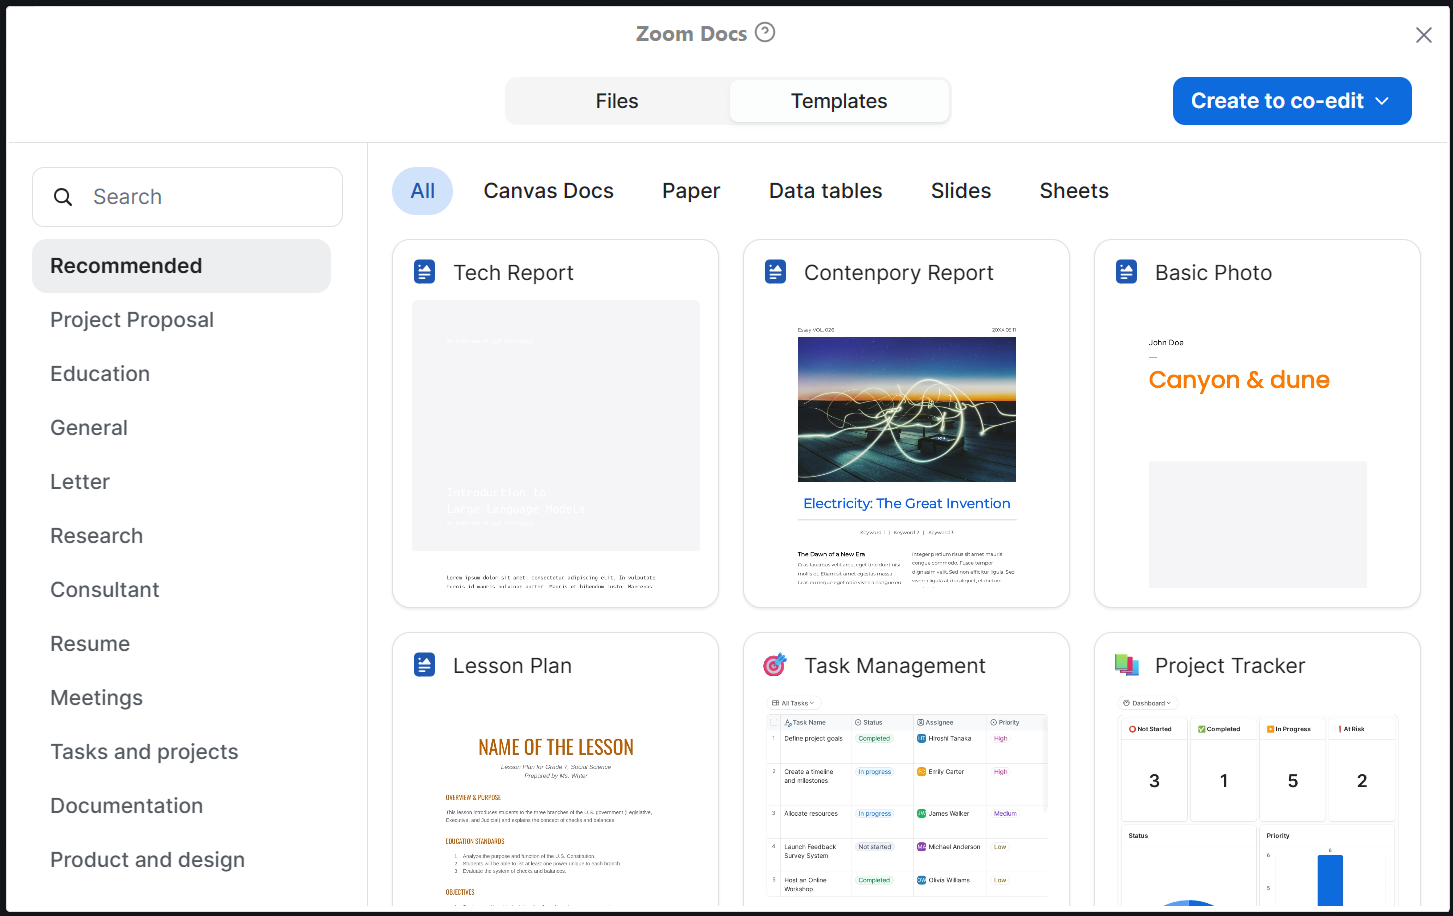This screenshot has height=916, width=1453.
Task: Click the Zoom Docs dialog title
Action: click(692, 33)
